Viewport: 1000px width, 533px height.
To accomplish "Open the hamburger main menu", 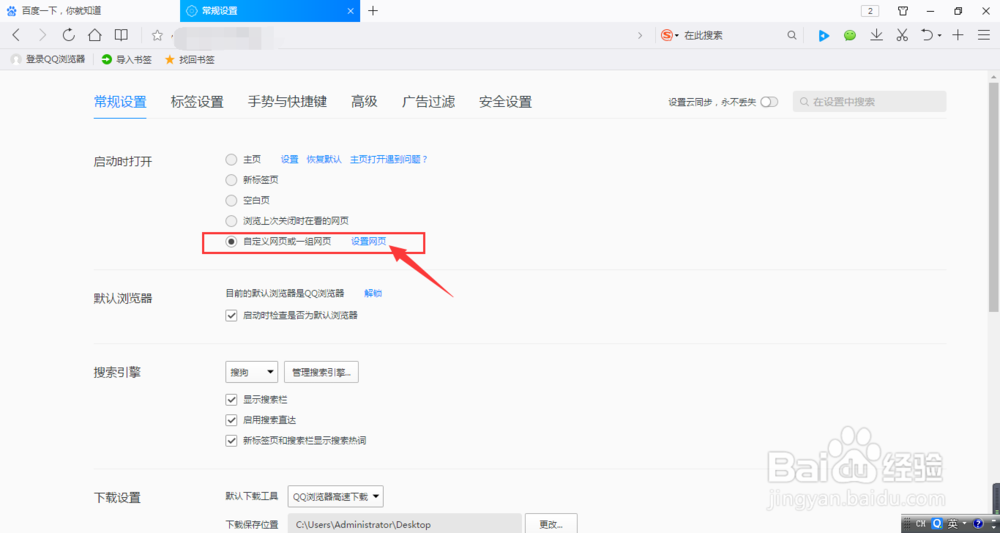I will tap(983, 36).
